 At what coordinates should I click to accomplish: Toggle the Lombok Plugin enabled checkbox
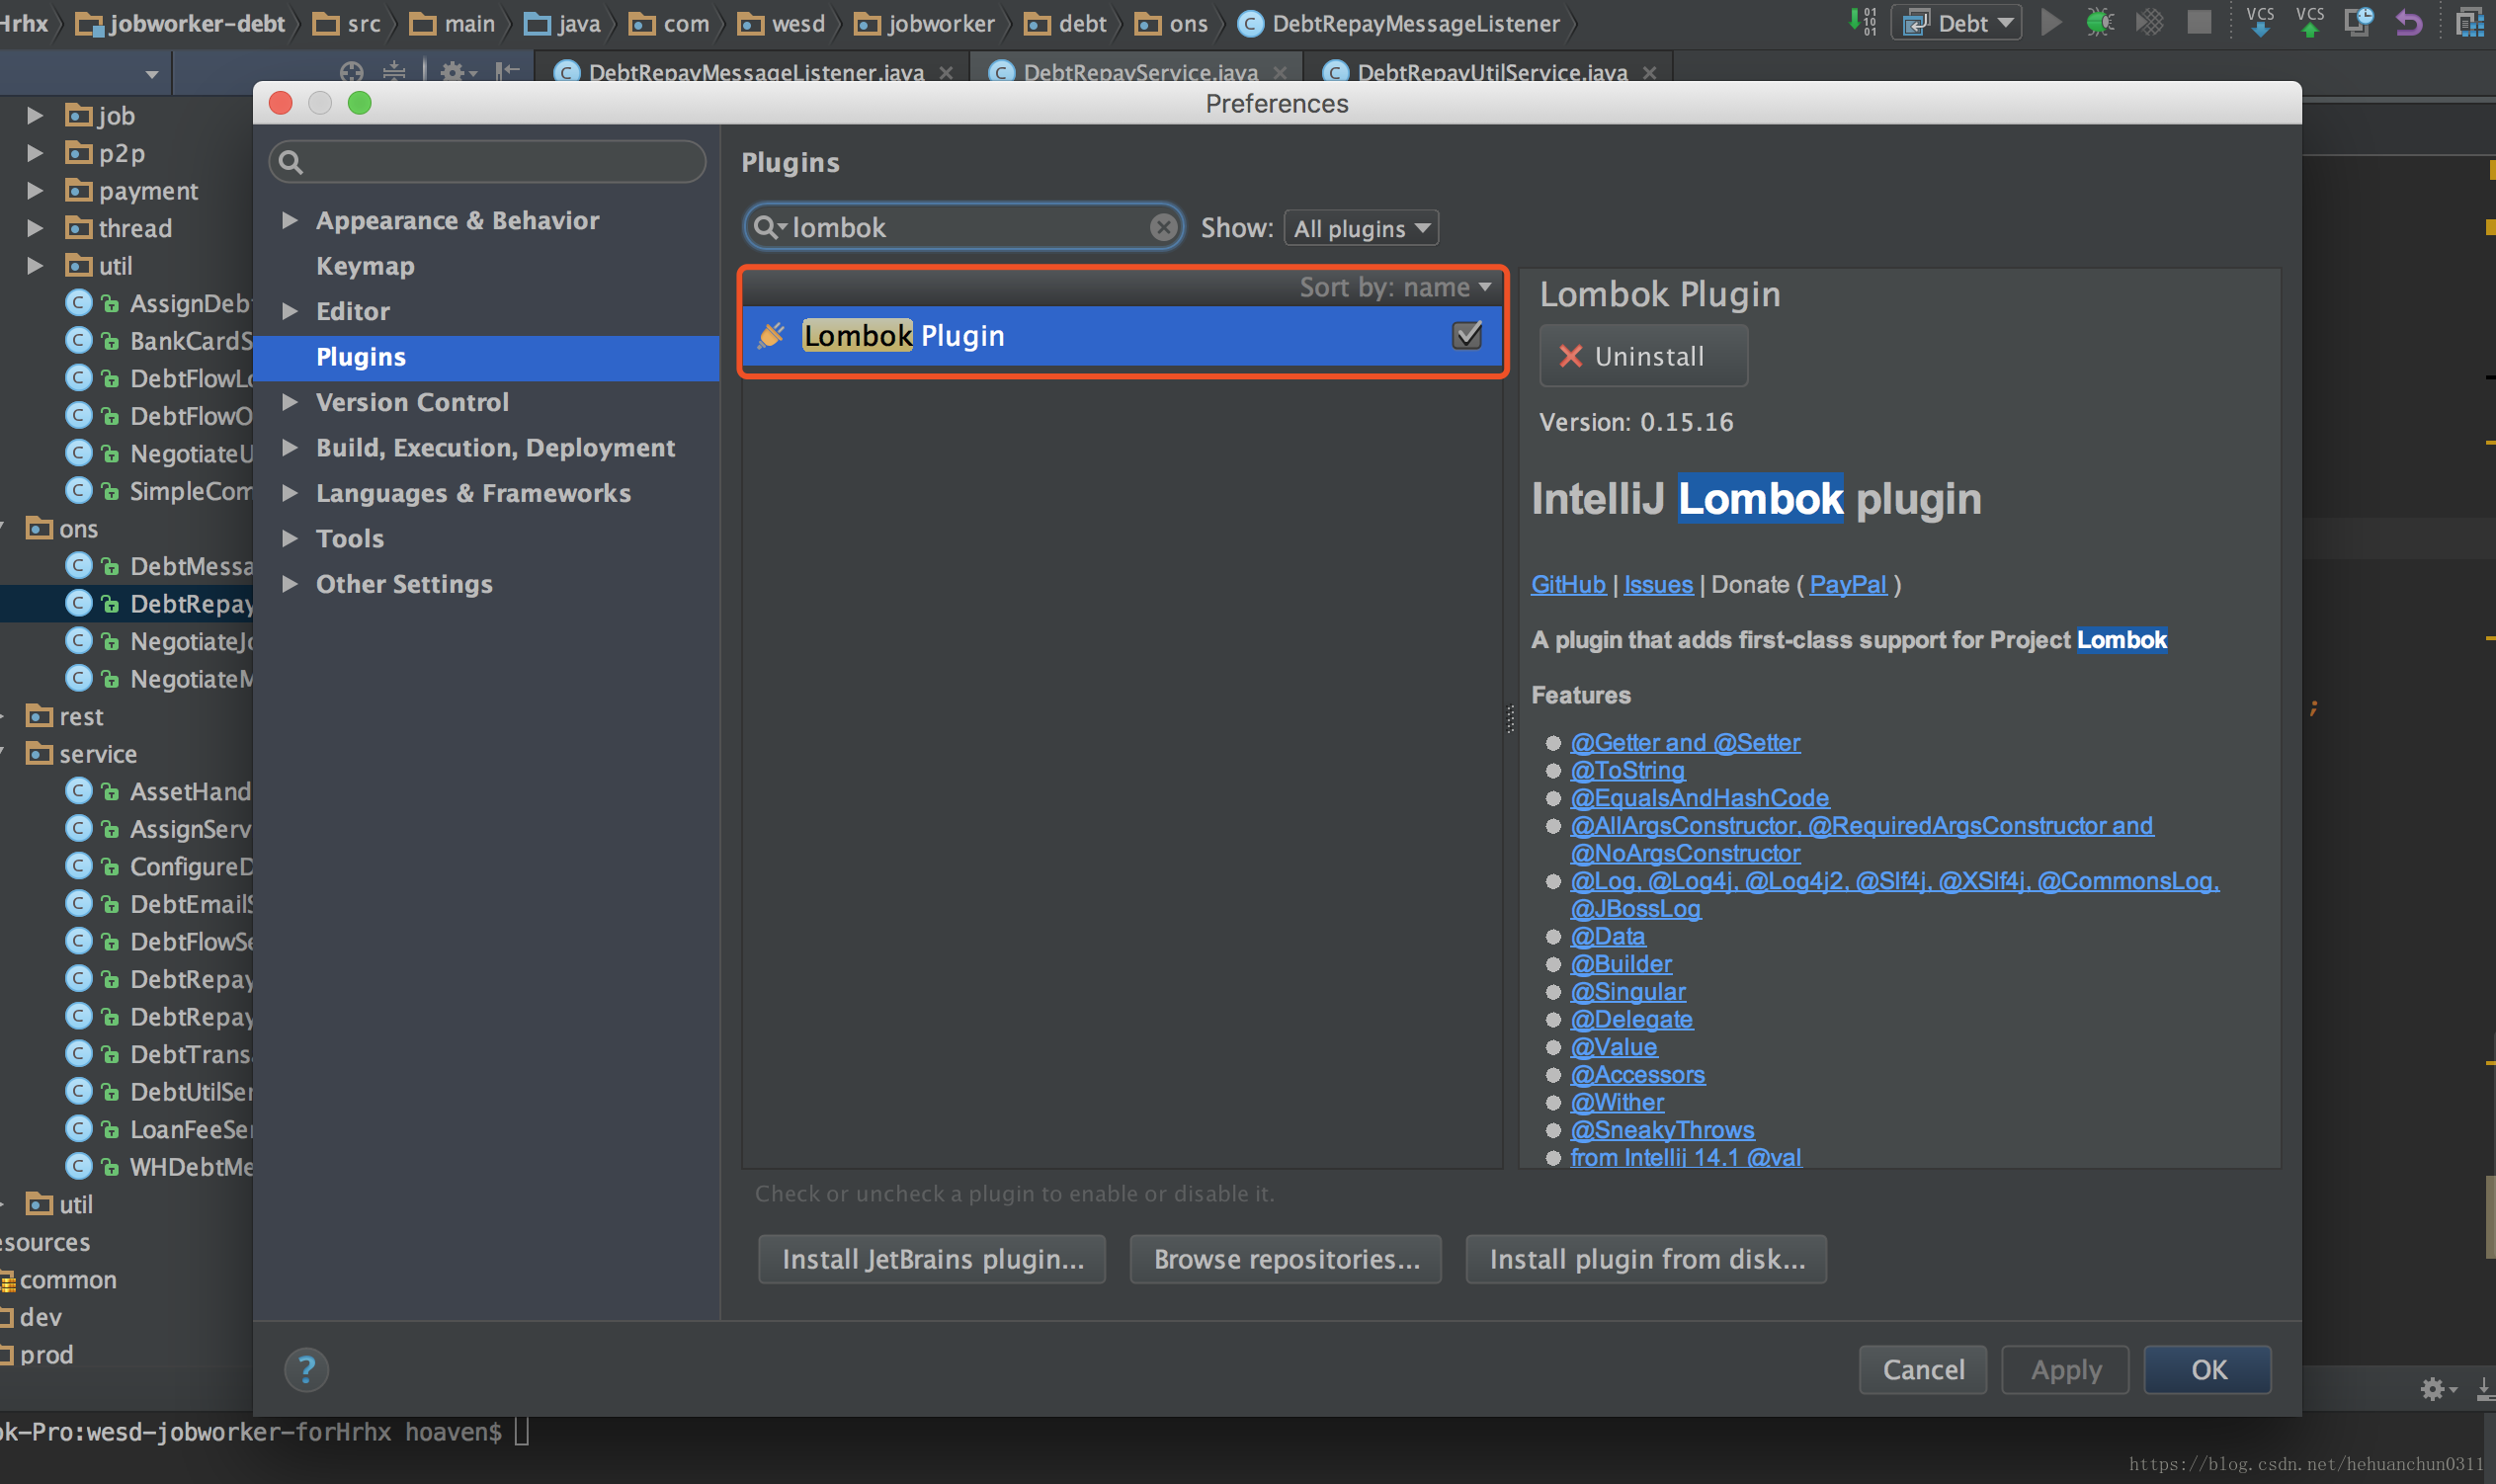pos(1467,335)
